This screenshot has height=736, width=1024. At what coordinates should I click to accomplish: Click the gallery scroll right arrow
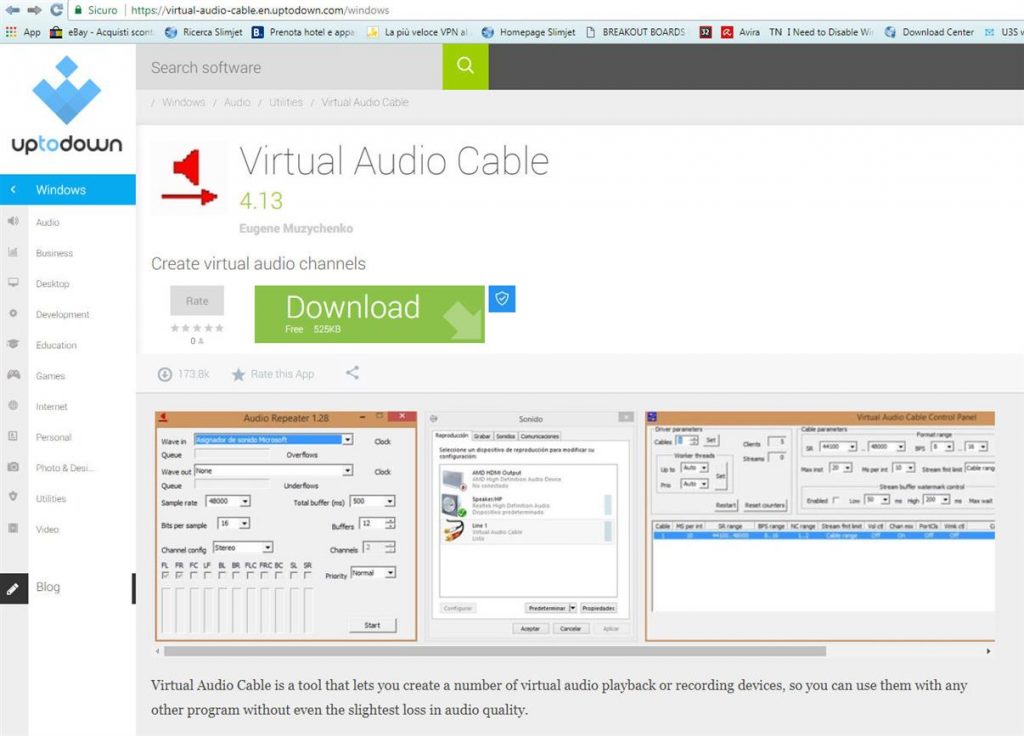tap(988, 651)
